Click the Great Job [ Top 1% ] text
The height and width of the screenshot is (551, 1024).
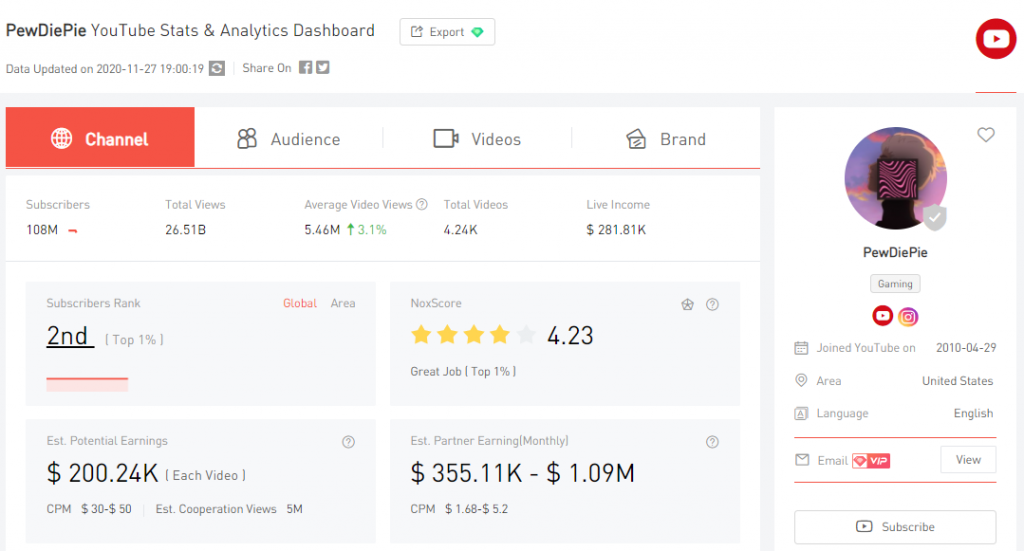coord(463,371)
